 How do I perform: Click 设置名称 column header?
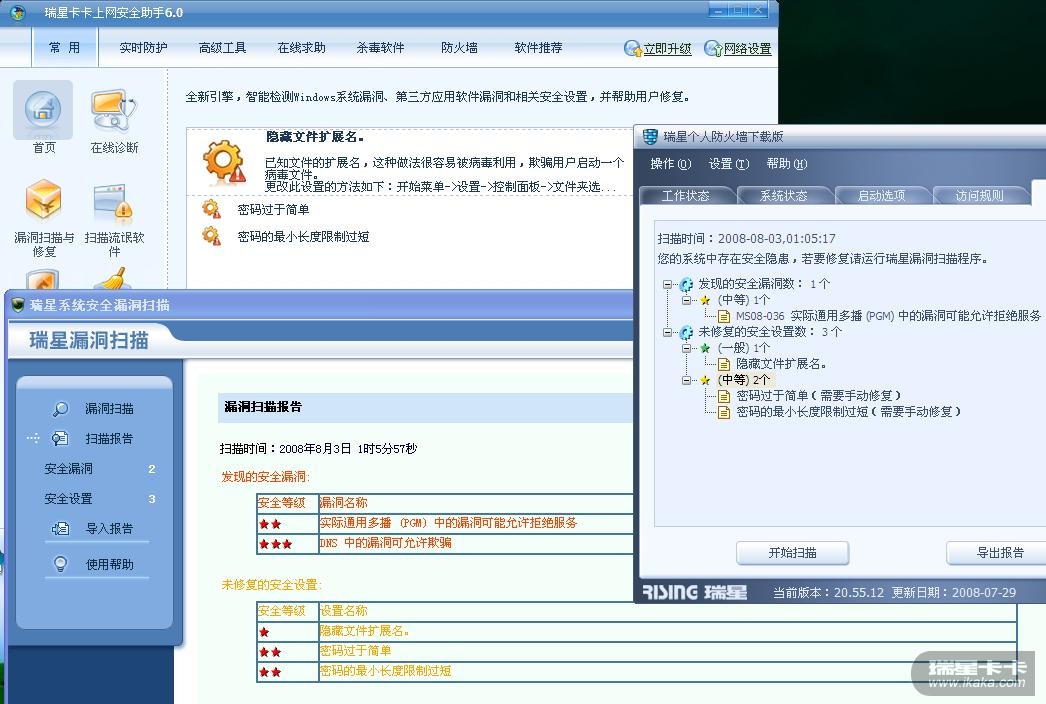(344, 611)
